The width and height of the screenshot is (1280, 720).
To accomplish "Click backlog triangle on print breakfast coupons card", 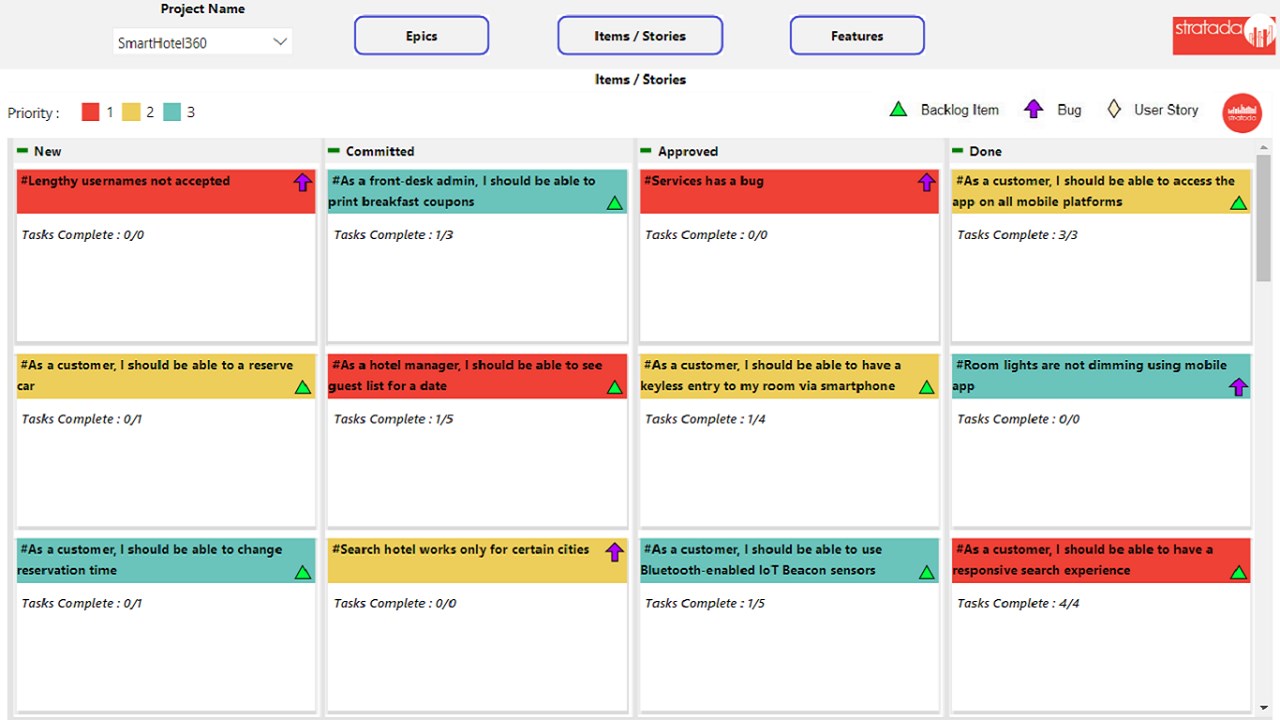I will [x=615, y=203].
